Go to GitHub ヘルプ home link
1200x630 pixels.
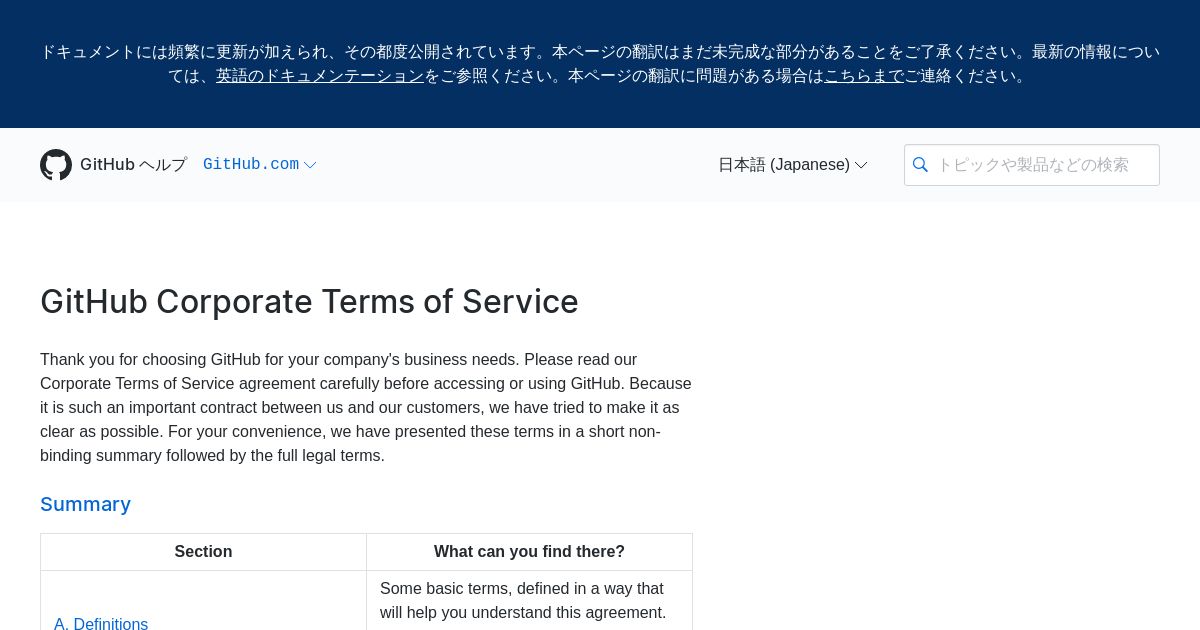point(133,165)
